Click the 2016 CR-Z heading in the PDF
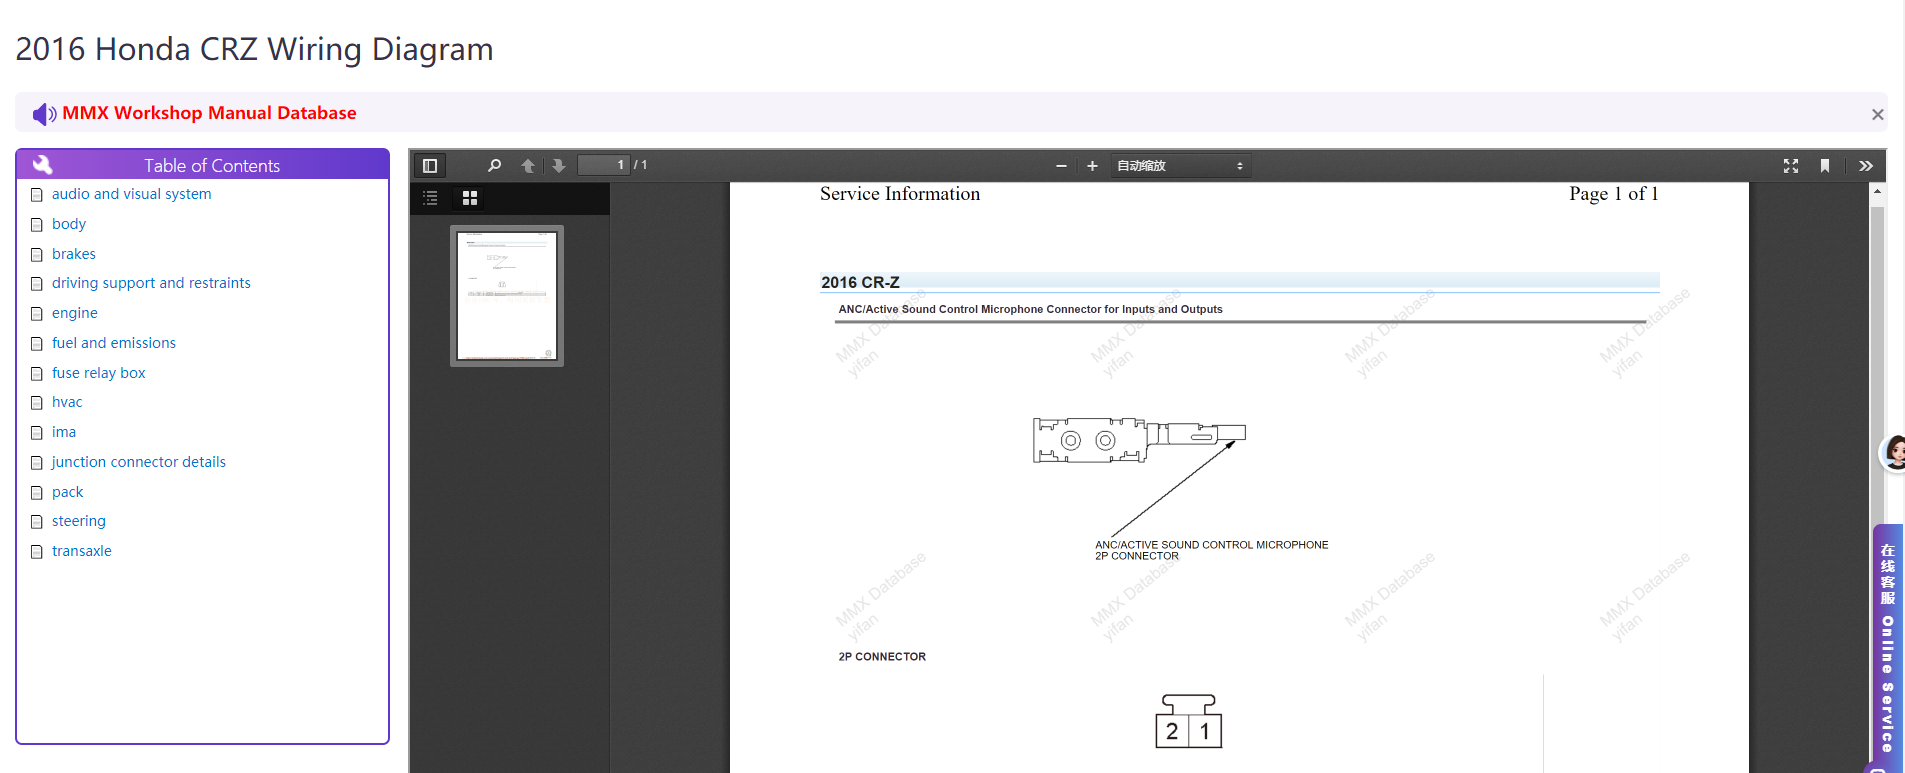This screenshot has width=1905, height=773. coord(860,282)
